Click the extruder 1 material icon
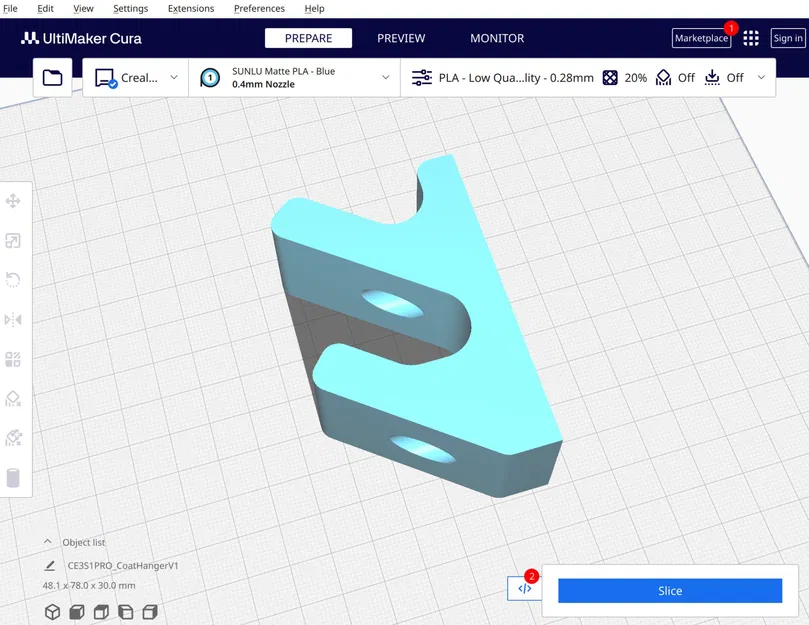809x625 pixels. tap(210, 78)
